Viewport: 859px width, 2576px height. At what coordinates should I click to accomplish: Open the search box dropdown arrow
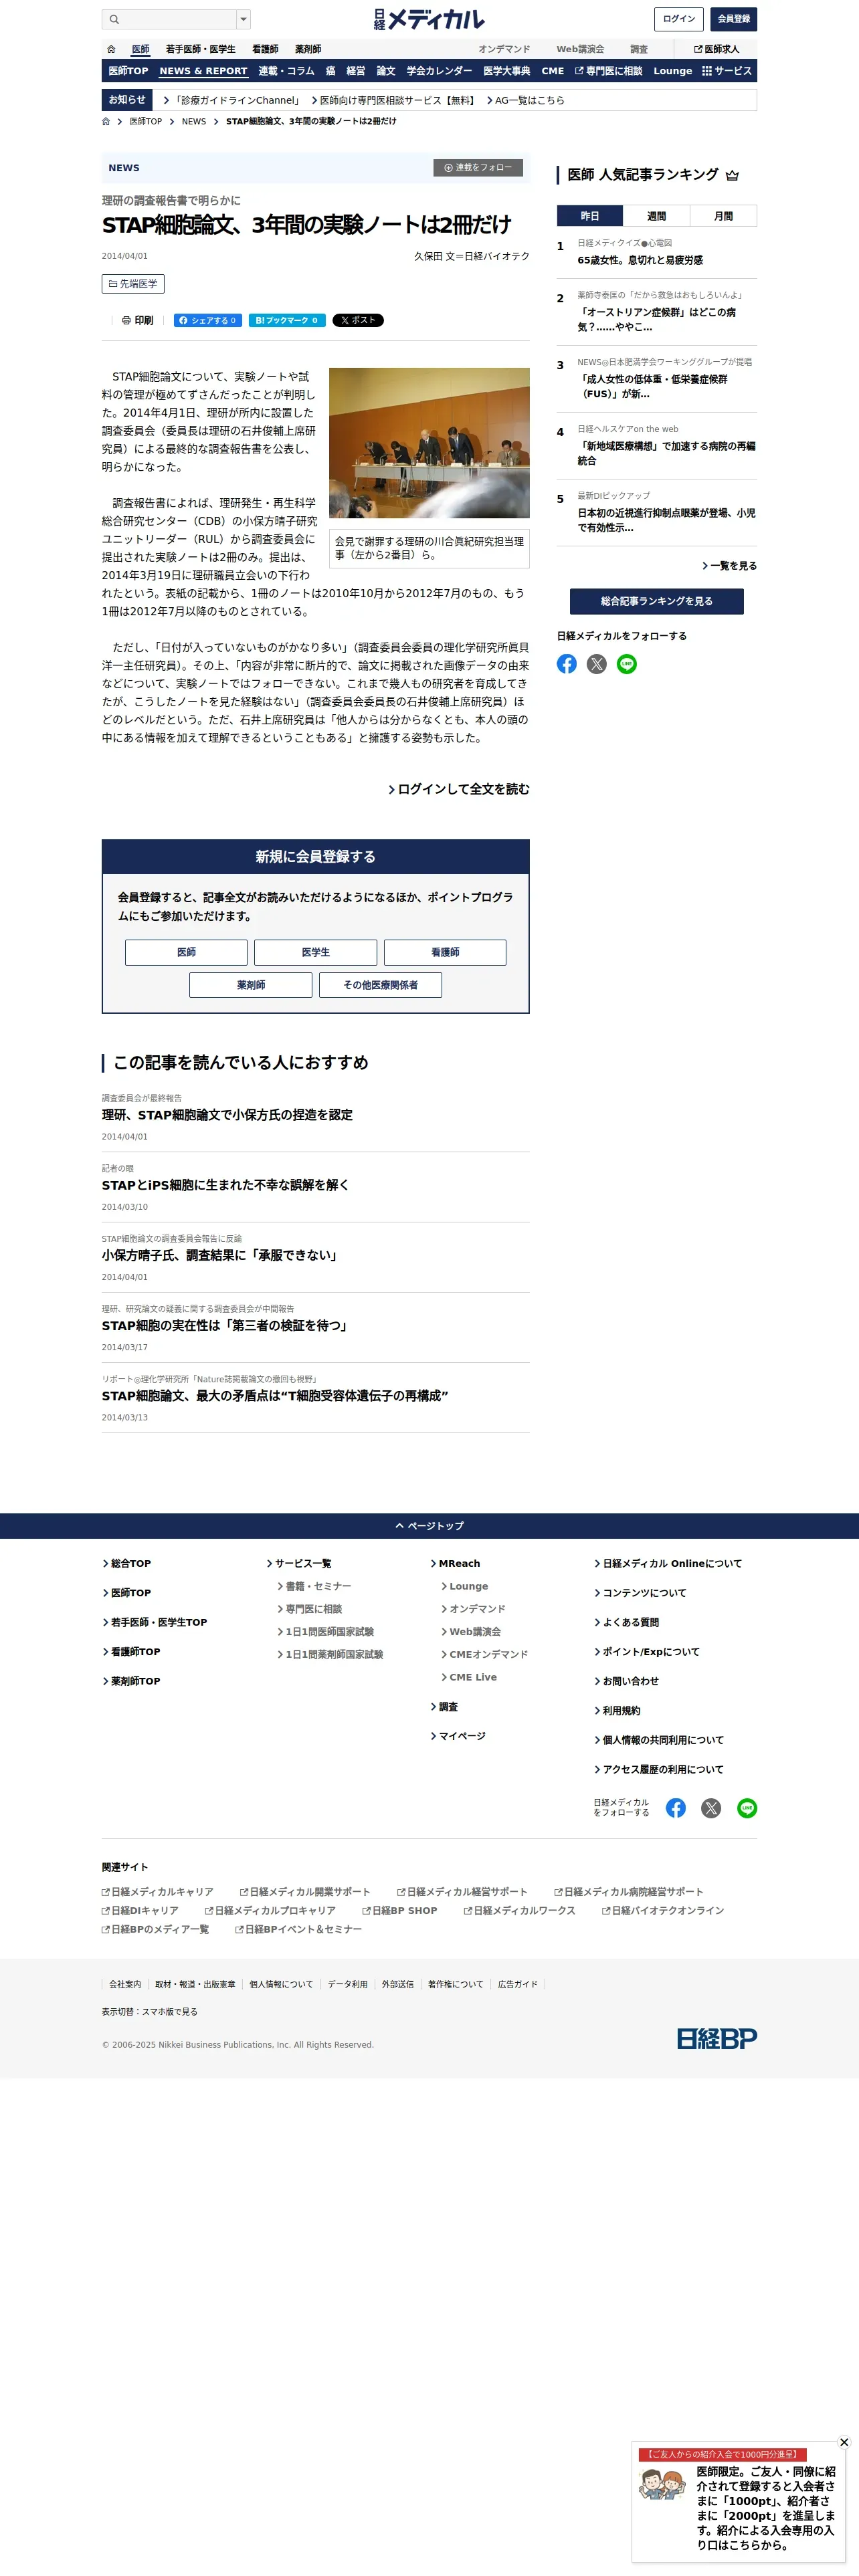pyautogui.click(x=243, y=19)
